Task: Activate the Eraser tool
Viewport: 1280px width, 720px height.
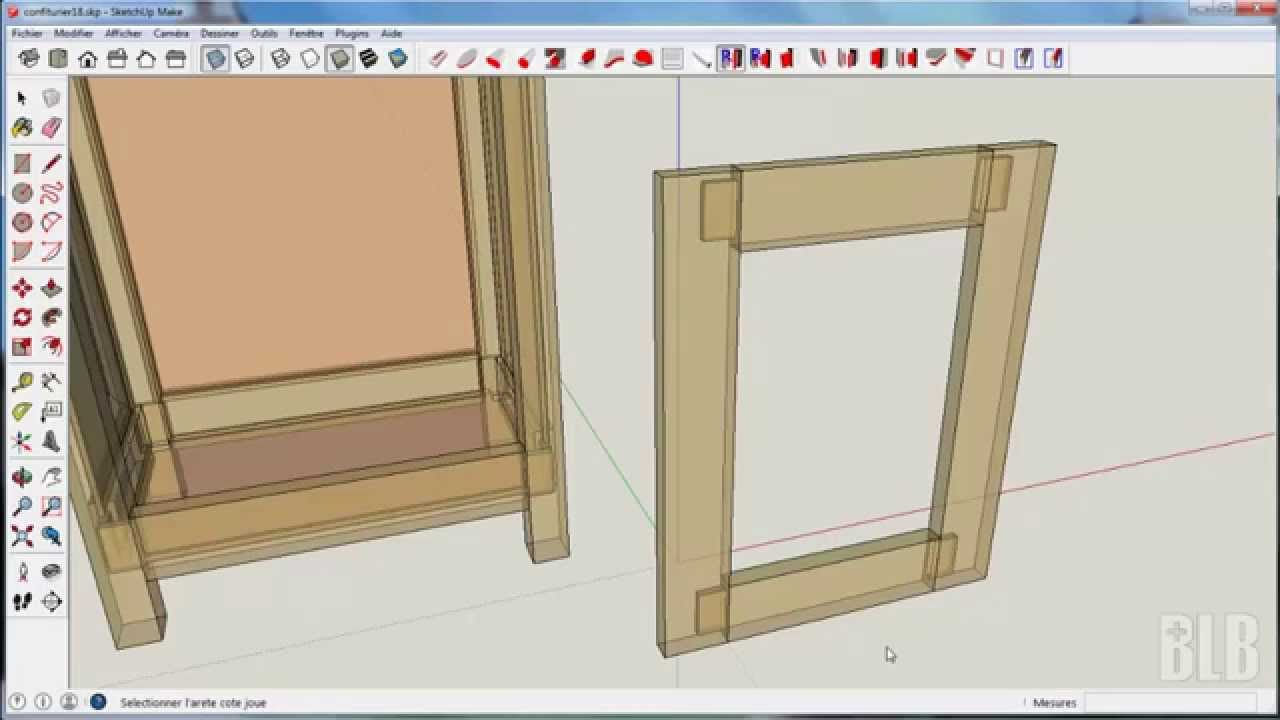Action: pyautogui.click(x=51, y=128)
